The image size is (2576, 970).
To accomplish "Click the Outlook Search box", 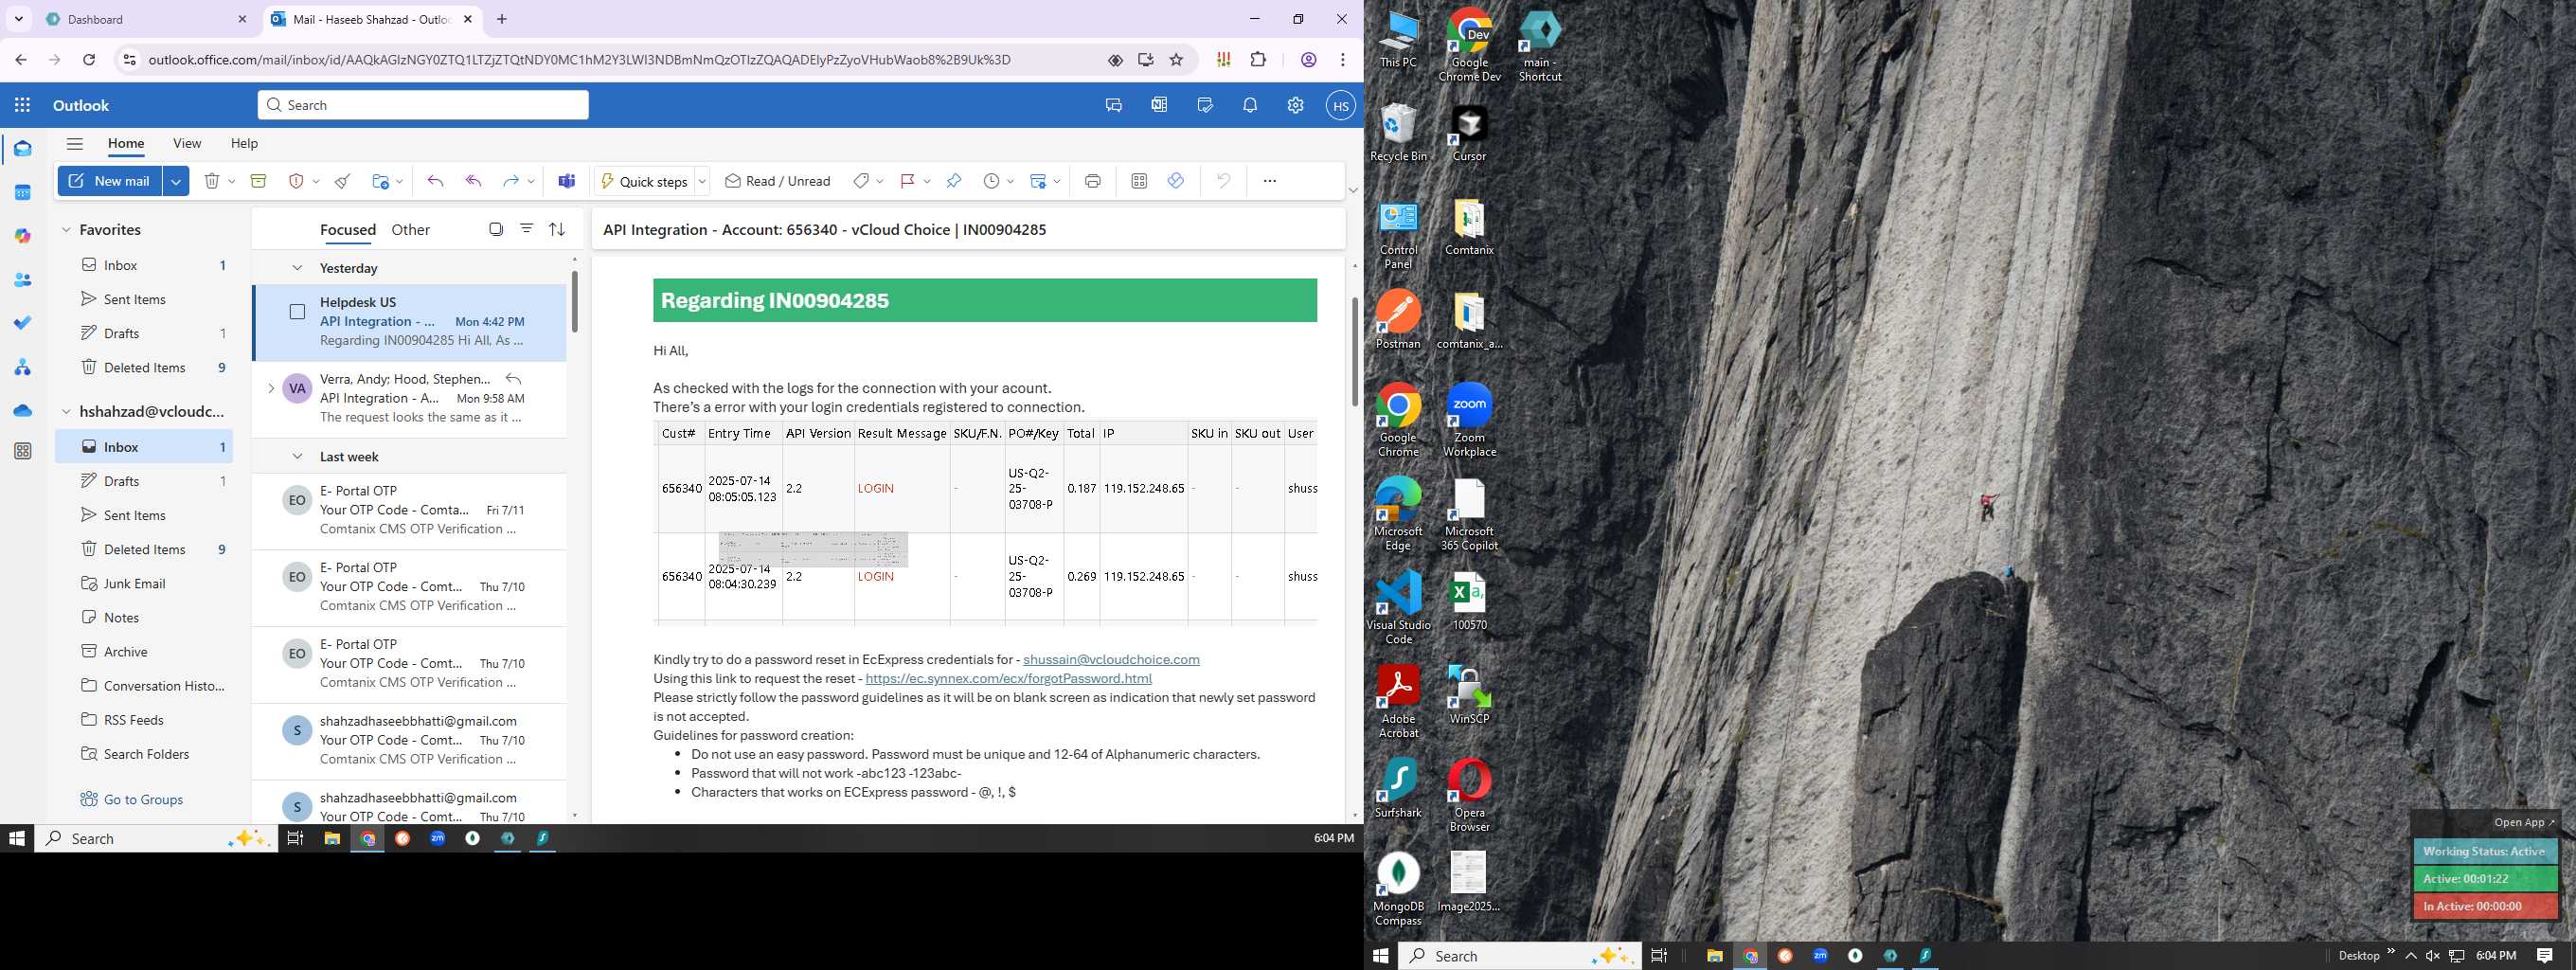I will pyautogui.click(x=423, y=105).
